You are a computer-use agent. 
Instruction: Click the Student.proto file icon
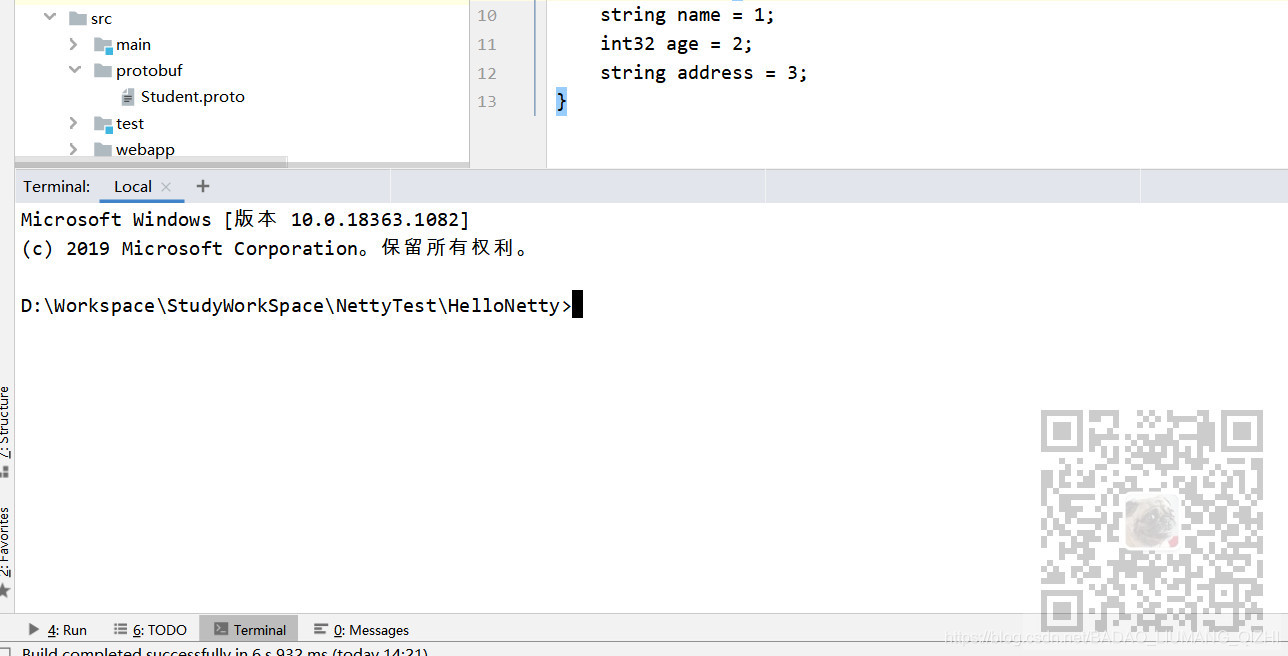pos(127,96)
